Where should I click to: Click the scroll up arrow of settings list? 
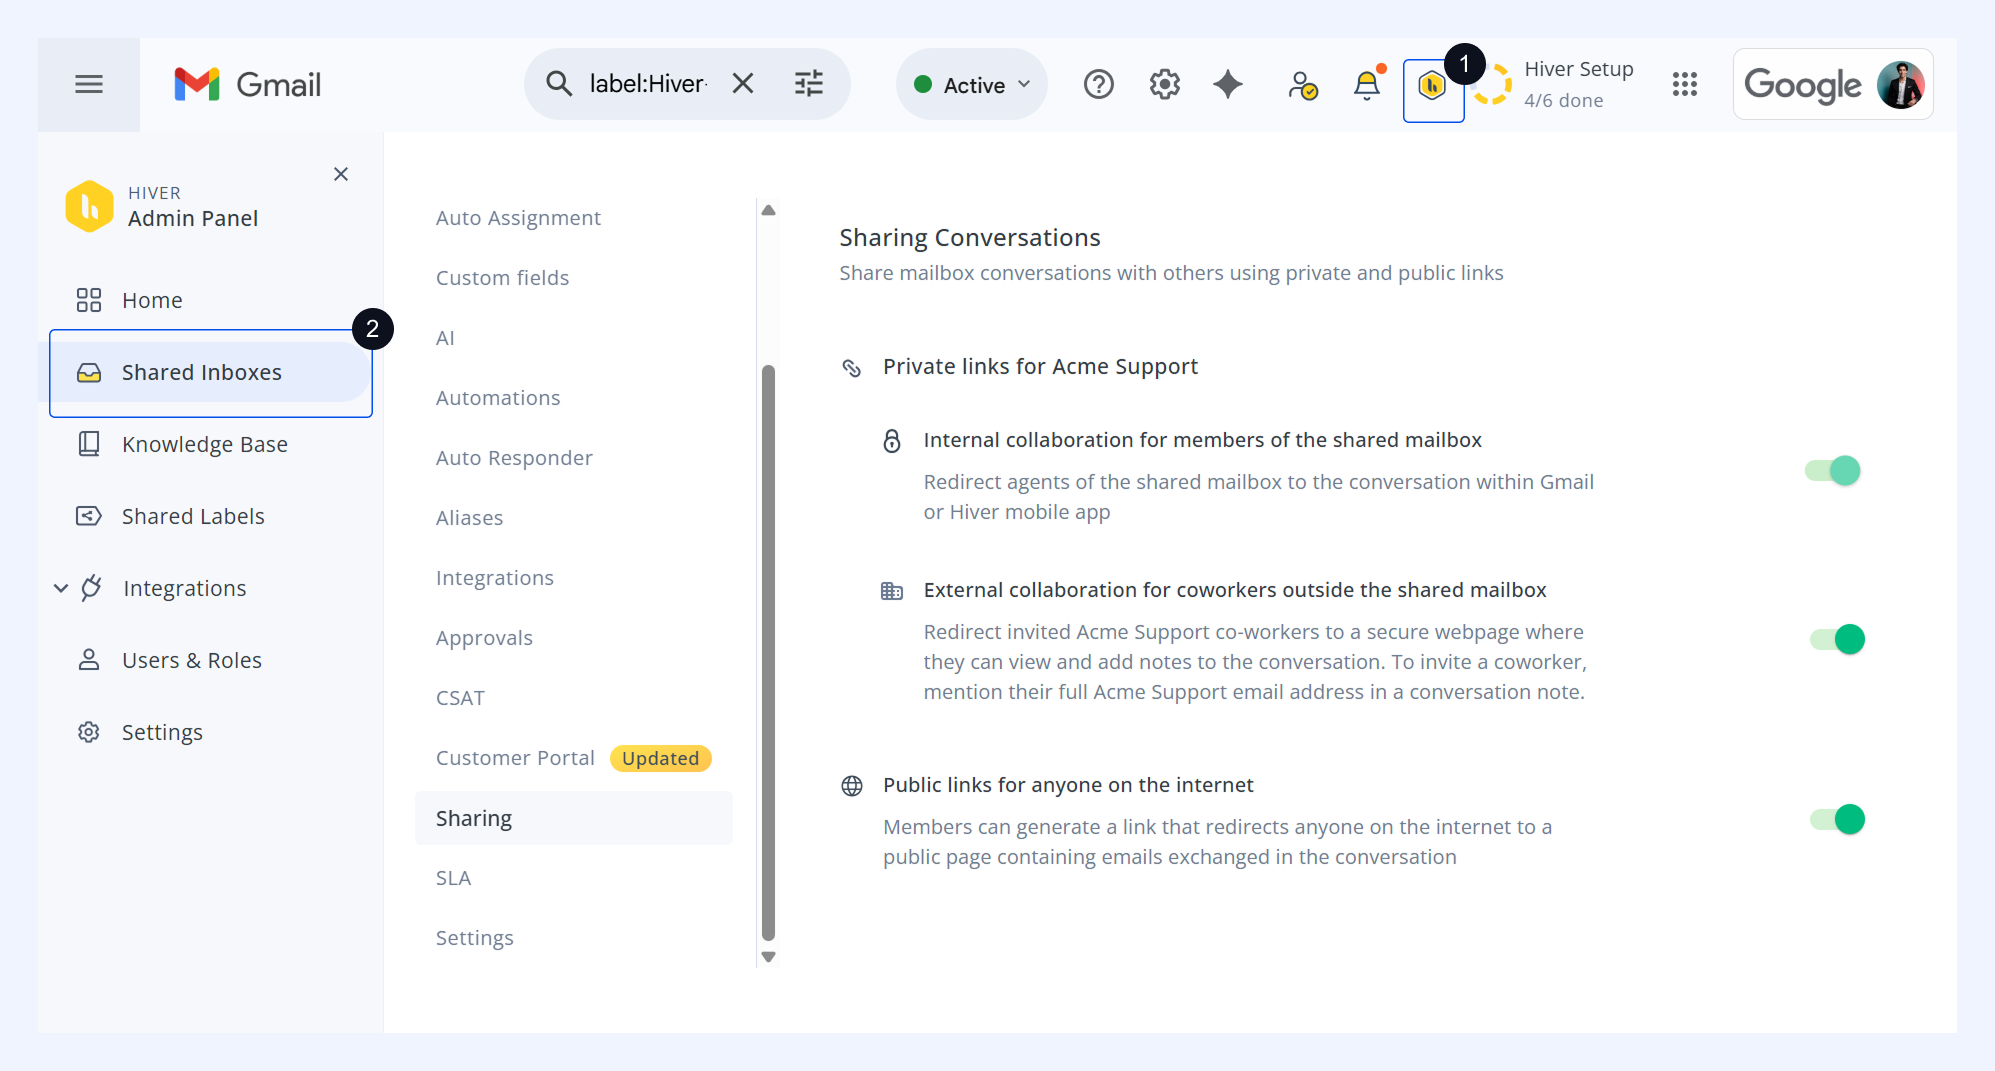pos(768,211)
